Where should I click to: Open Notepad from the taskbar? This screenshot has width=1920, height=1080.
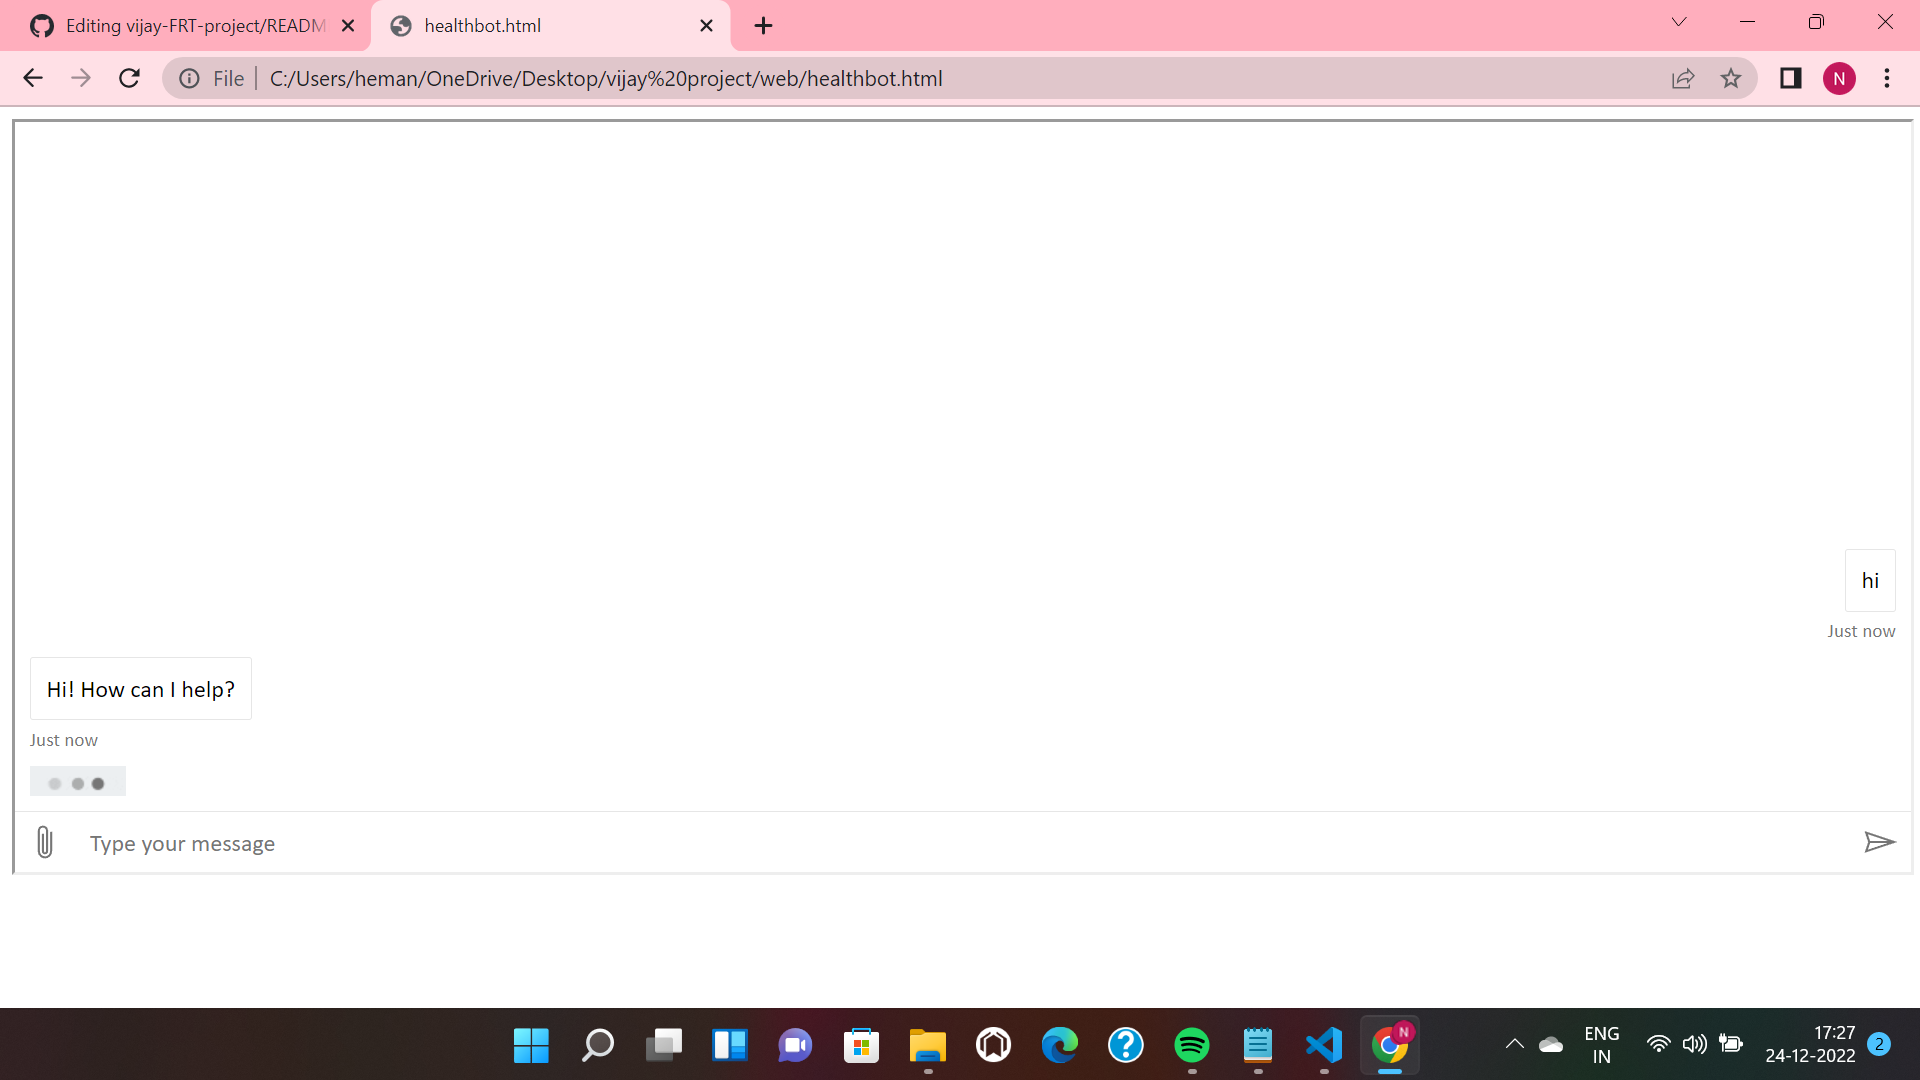(x=1257, y=1045)
